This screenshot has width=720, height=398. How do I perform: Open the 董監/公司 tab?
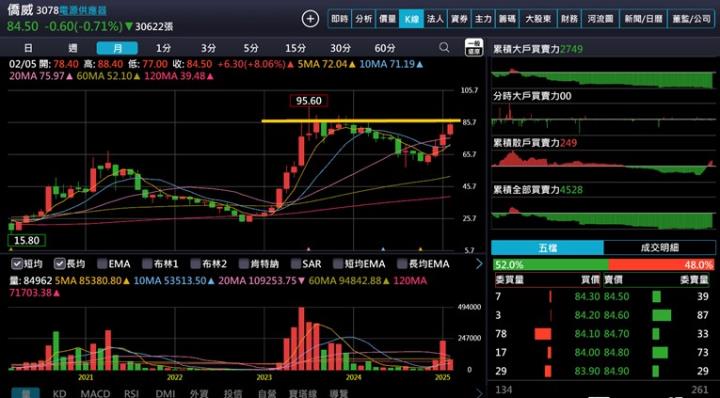click(x=691, y=19)
